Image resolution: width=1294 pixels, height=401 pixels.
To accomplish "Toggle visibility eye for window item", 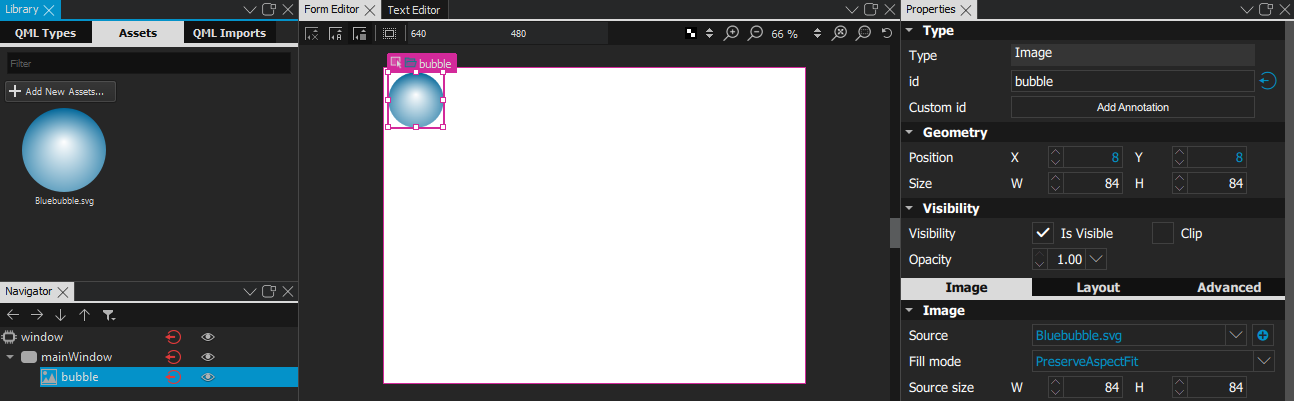I will coord(208,337).
